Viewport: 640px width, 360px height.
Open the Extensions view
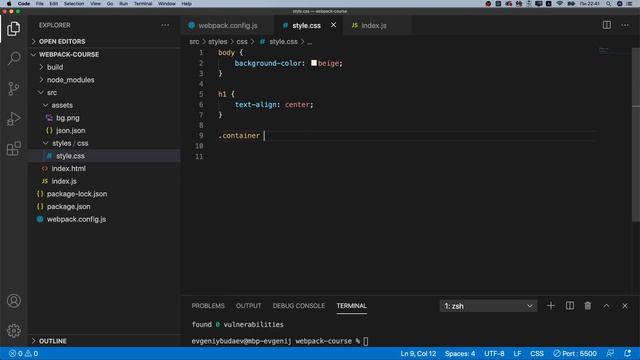pyautogui.click(x=13, y=149)
